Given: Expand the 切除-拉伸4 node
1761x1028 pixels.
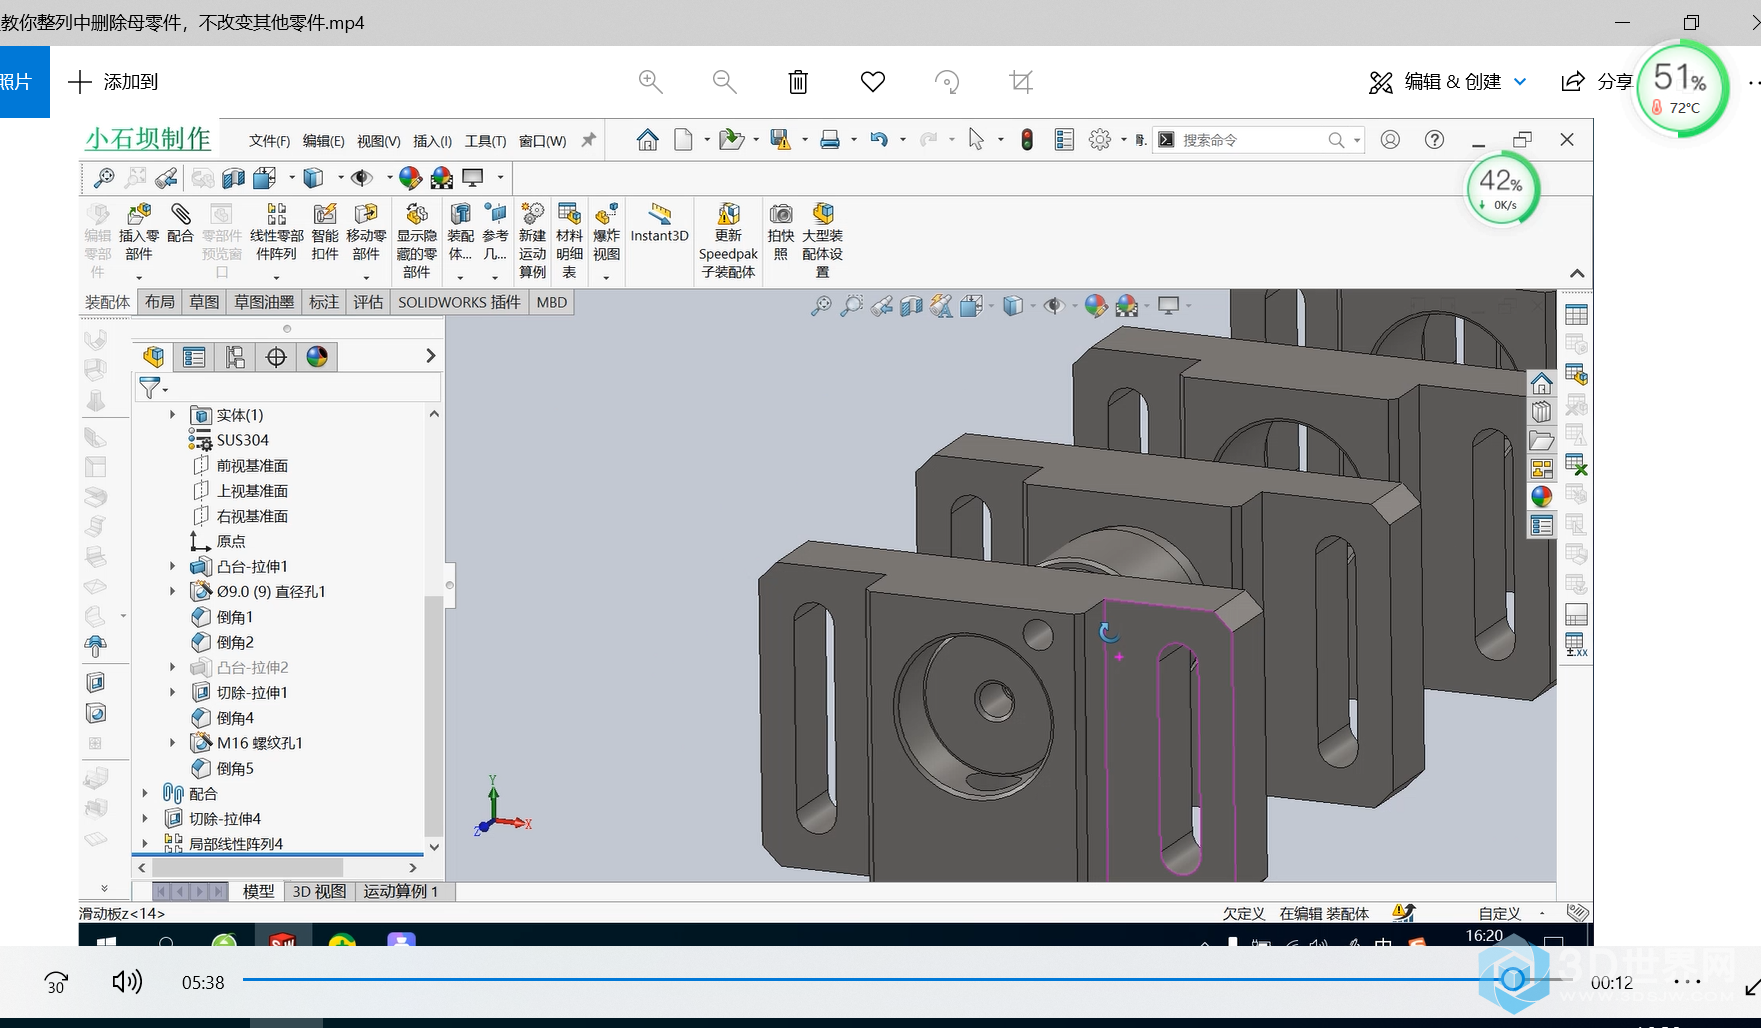Looking at the screenshot, I should pos(145,818).
